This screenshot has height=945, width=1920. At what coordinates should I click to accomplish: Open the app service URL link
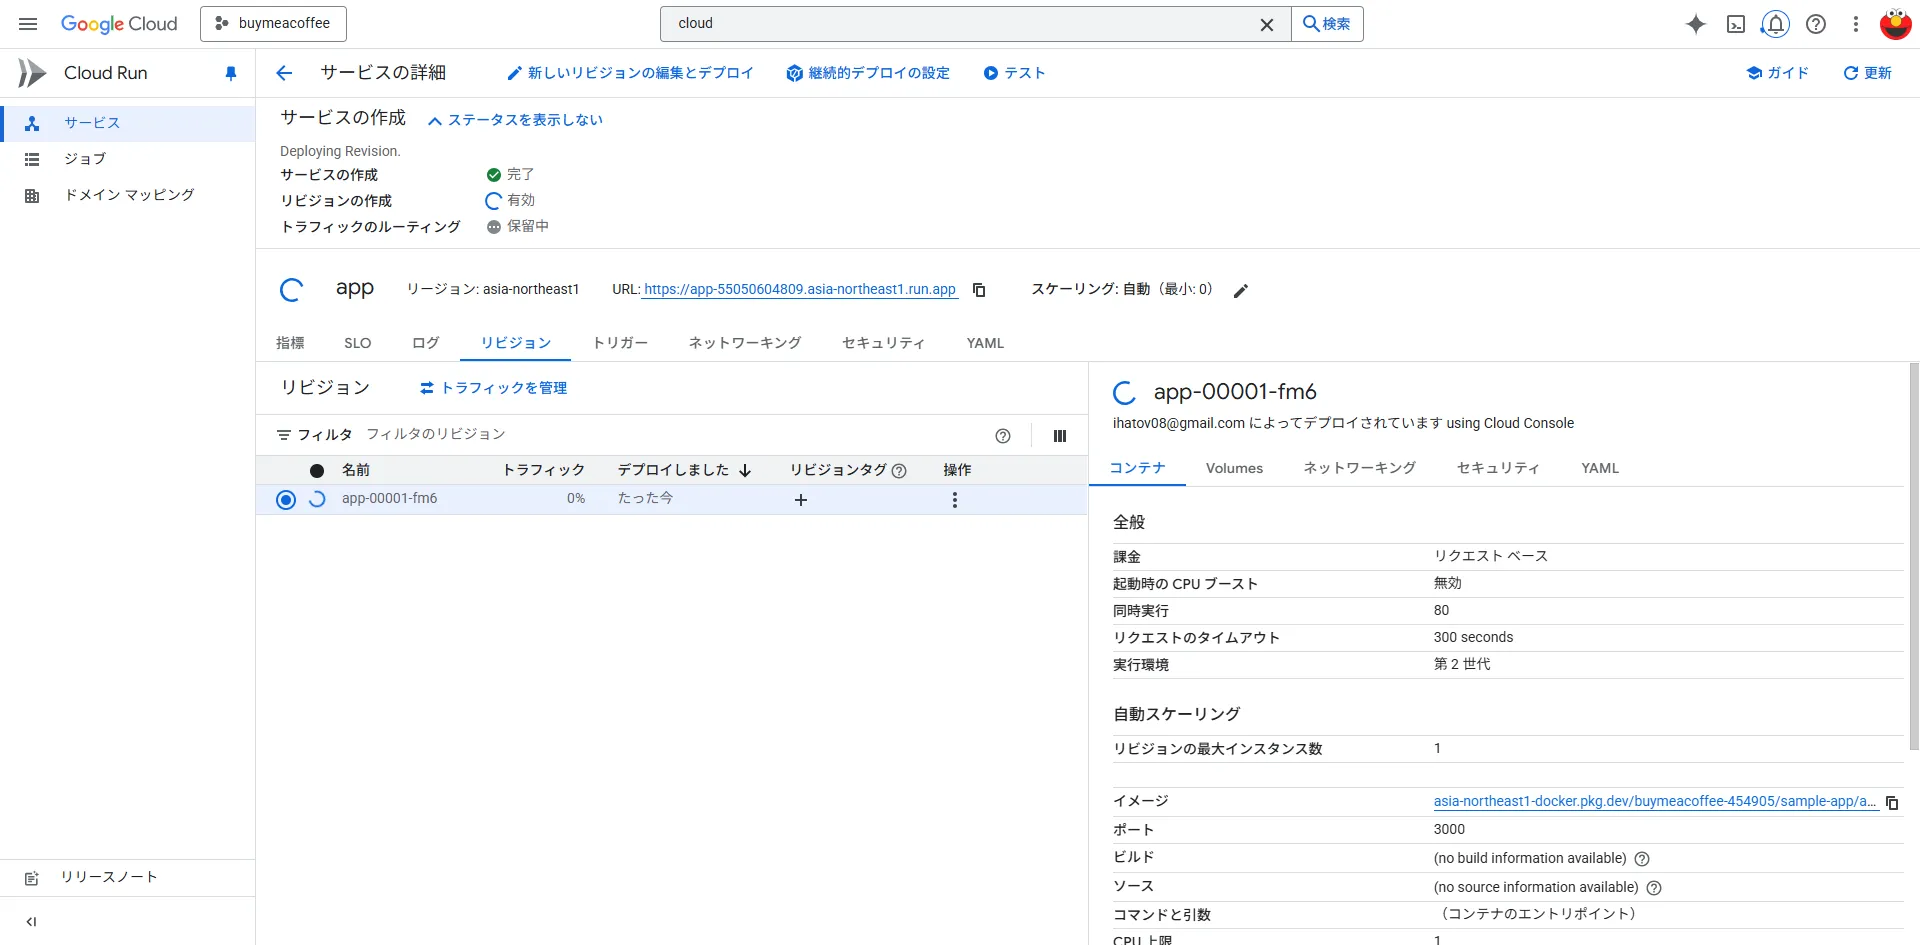[799, 290]
